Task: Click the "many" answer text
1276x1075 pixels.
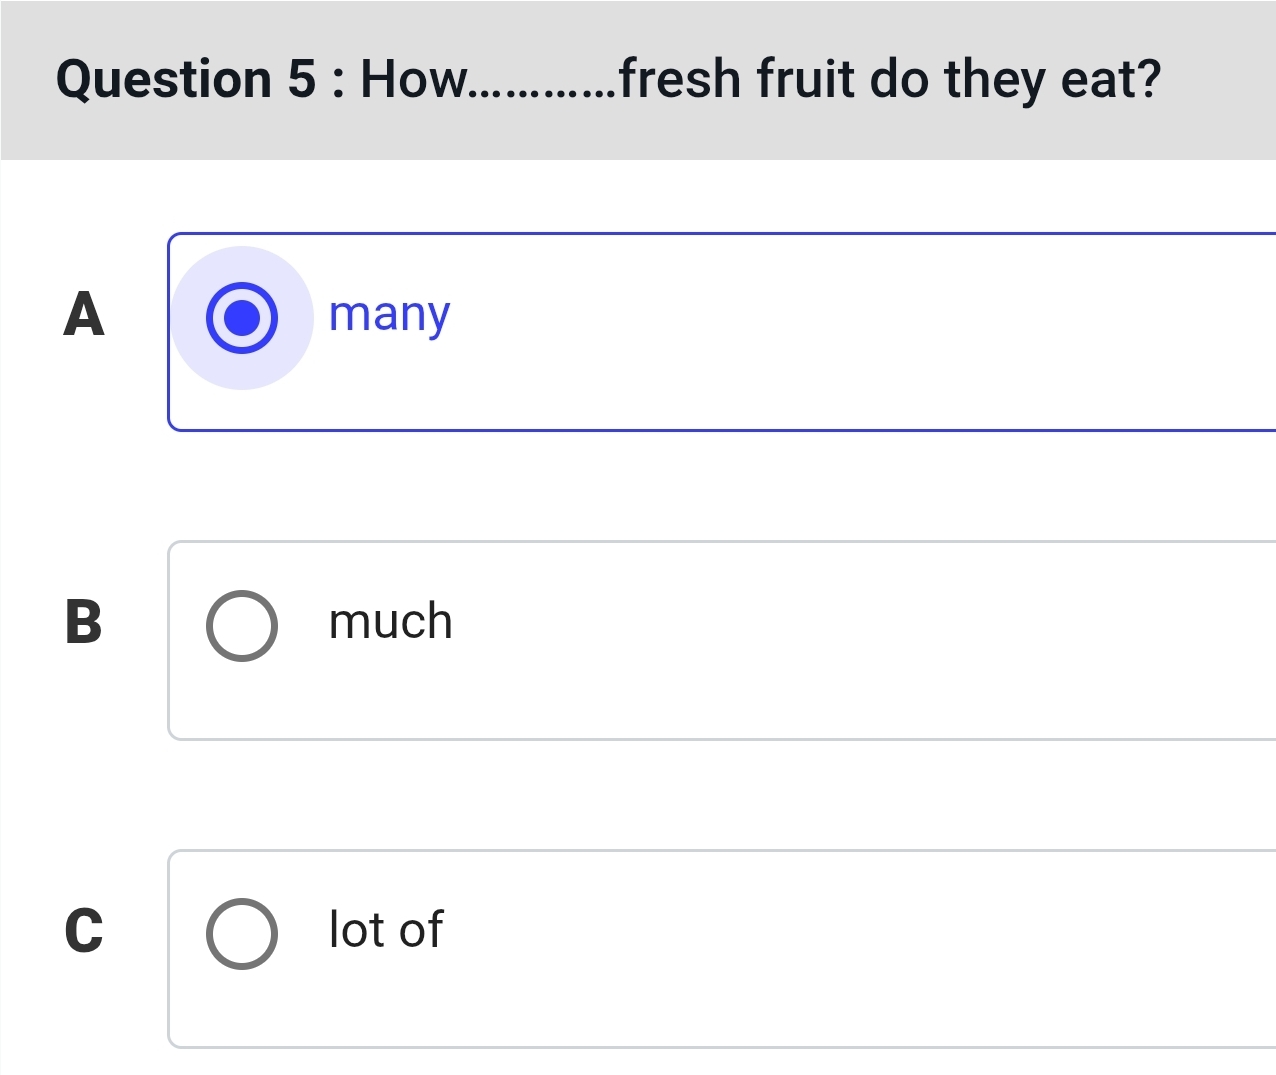Action: 389,315
